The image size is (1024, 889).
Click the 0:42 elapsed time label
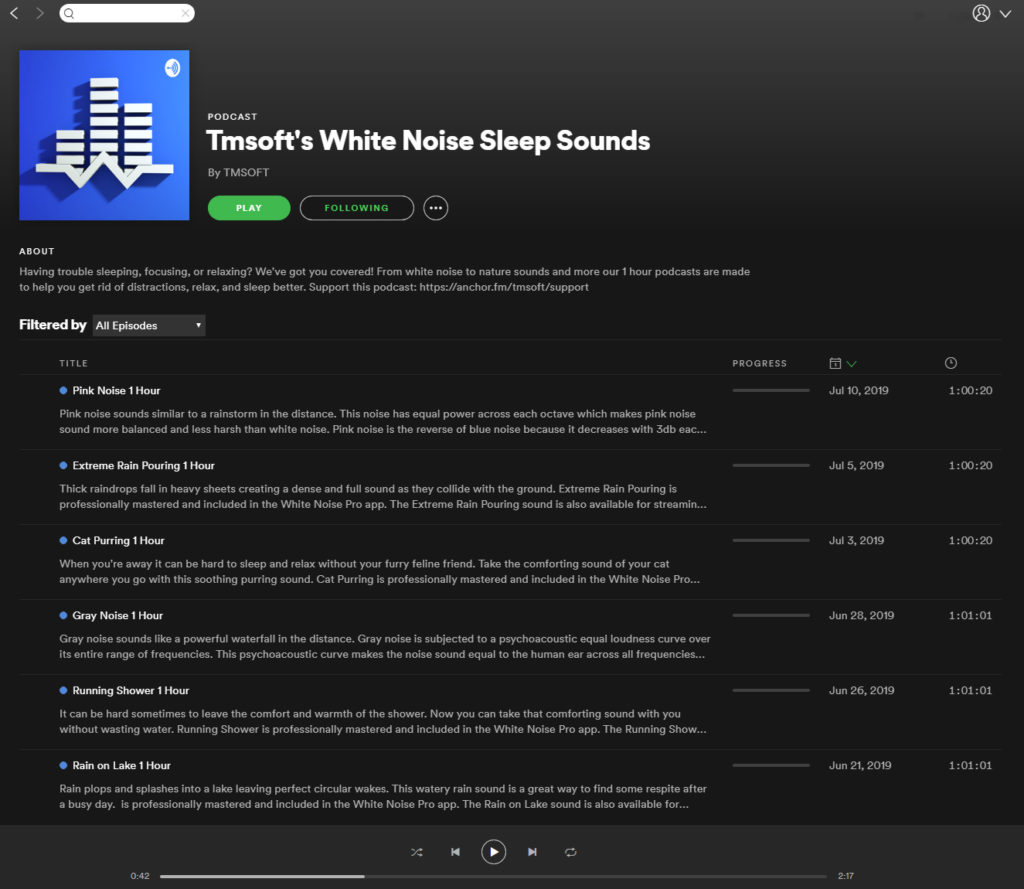coord(140,876)
